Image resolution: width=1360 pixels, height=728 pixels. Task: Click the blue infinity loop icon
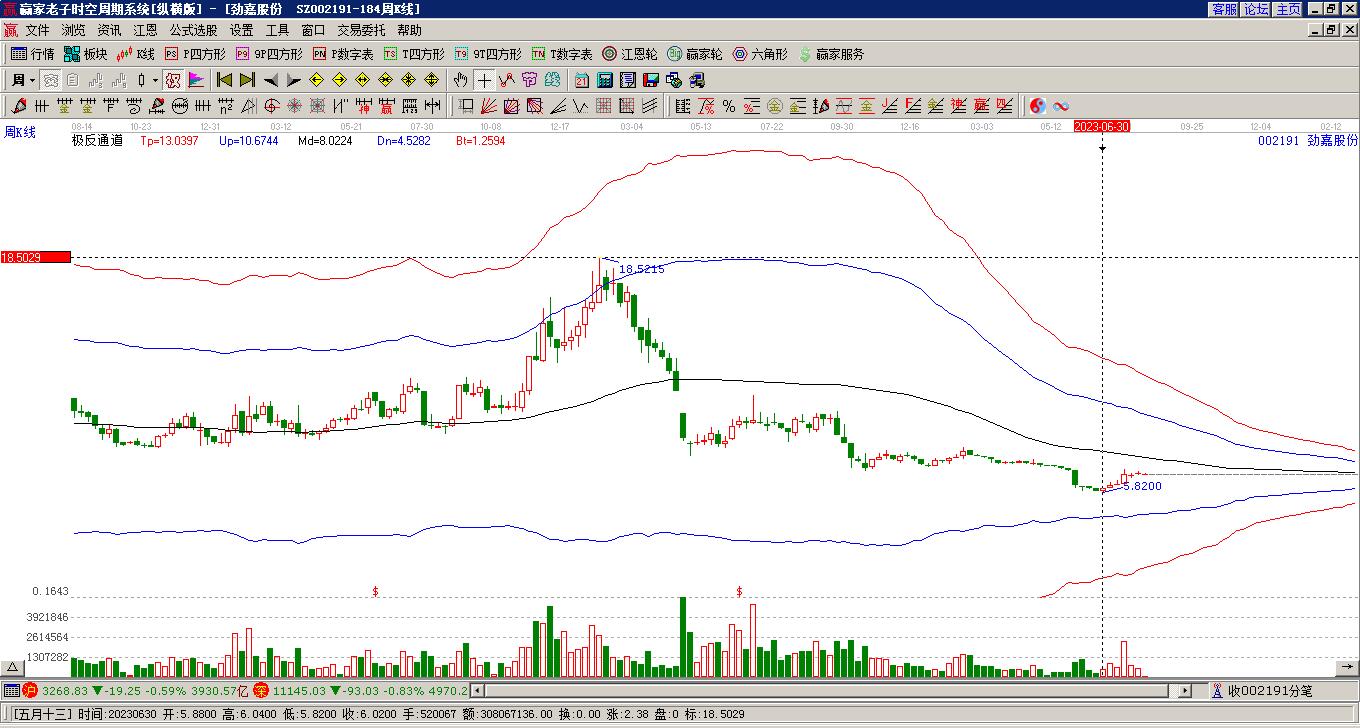(x=1061, y=106)
